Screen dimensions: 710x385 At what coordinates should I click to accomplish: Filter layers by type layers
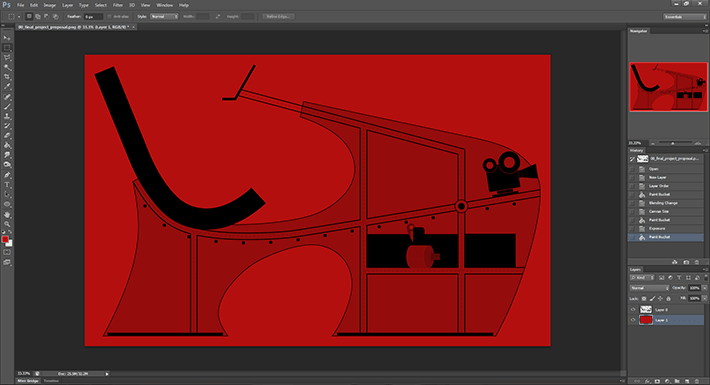[x=679, y=278]
